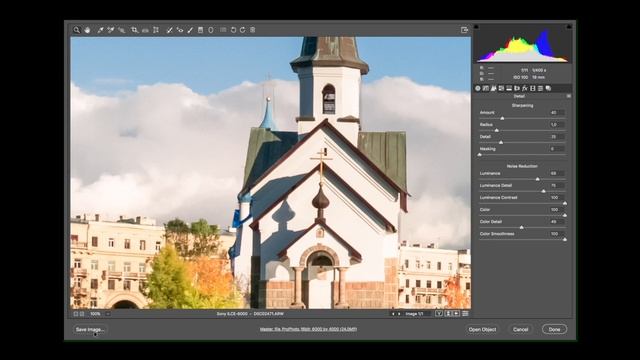
Task: Click the Sharpening Detail slider handle
Action: pos(501,142)
